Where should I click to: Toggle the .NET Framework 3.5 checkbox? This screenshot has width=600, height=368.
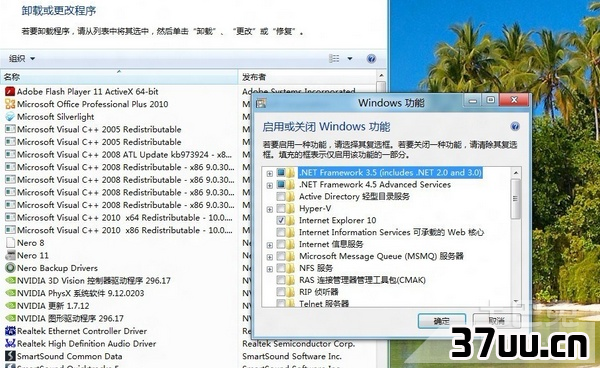tap(281, 173)
